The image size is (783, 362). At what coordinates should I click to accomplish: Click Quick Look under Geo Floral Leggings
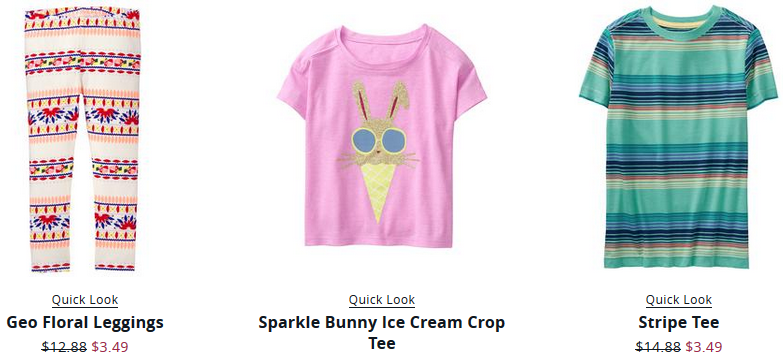pos(85,300)
